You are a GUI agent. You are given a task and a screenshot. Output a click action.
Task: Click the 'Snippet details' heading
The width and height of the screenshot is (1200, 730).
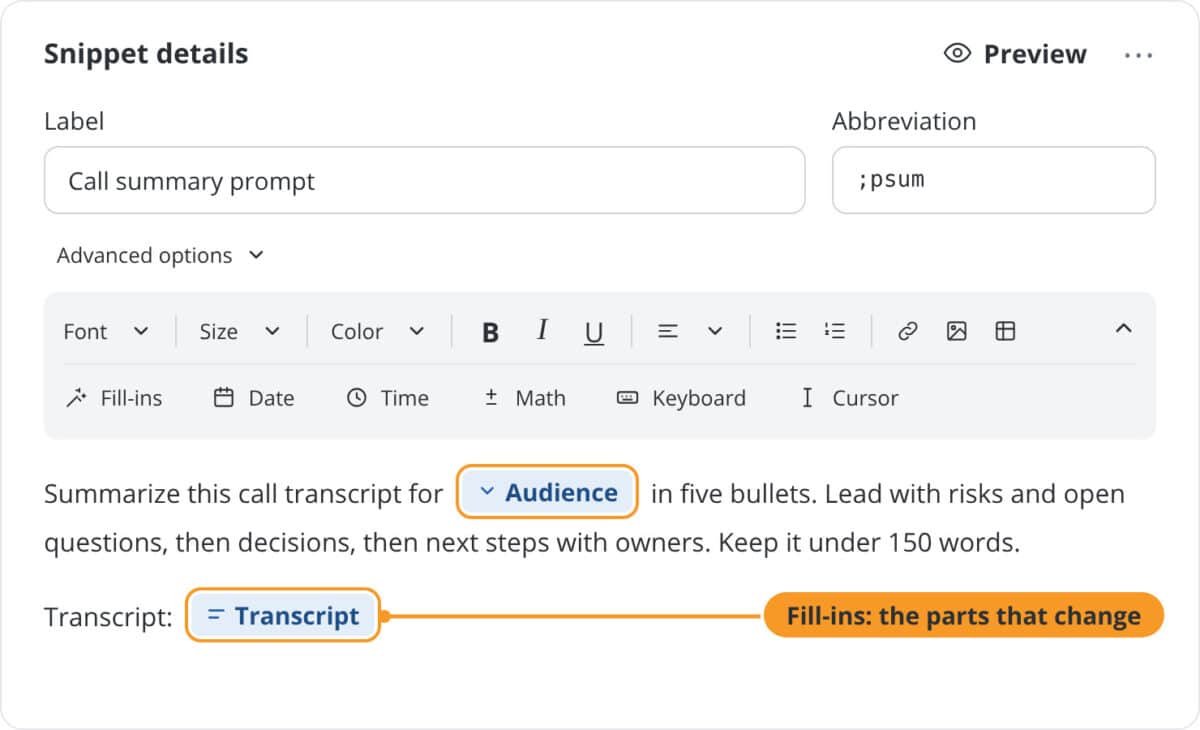point(146,54)
